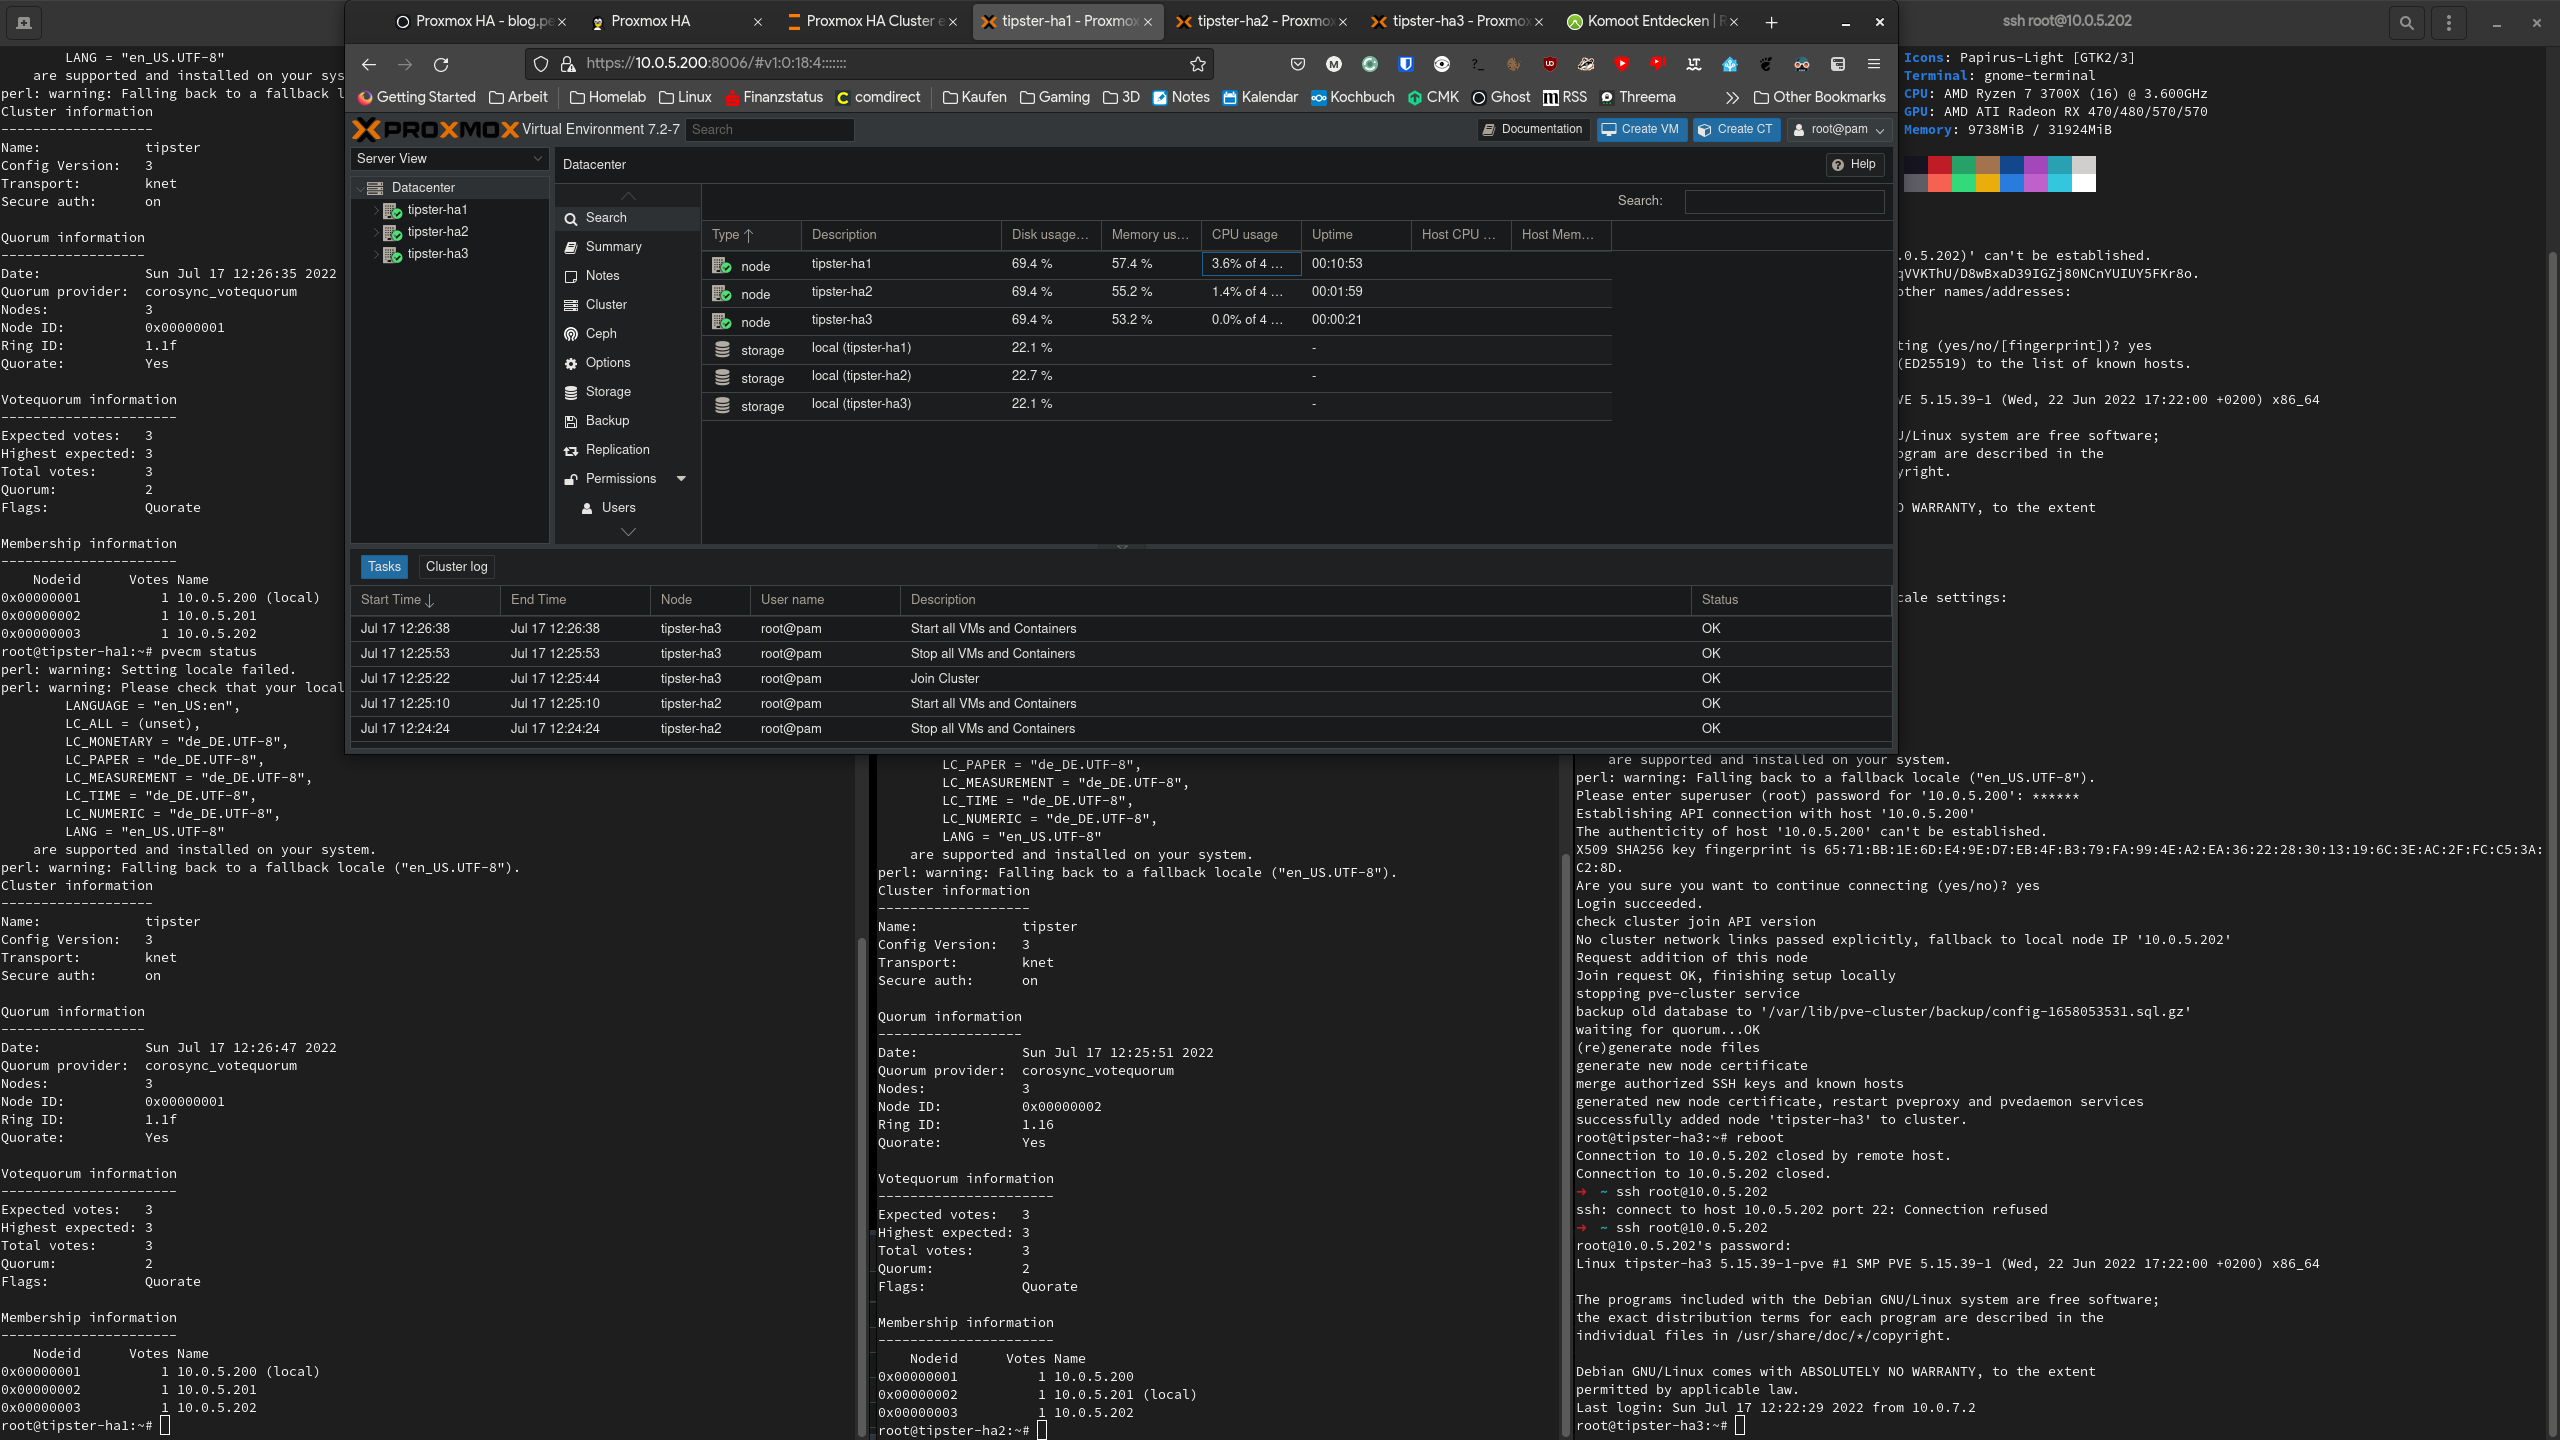
Task: Open the Firefox hamburger menu
Action: (x=1874, y=64)
